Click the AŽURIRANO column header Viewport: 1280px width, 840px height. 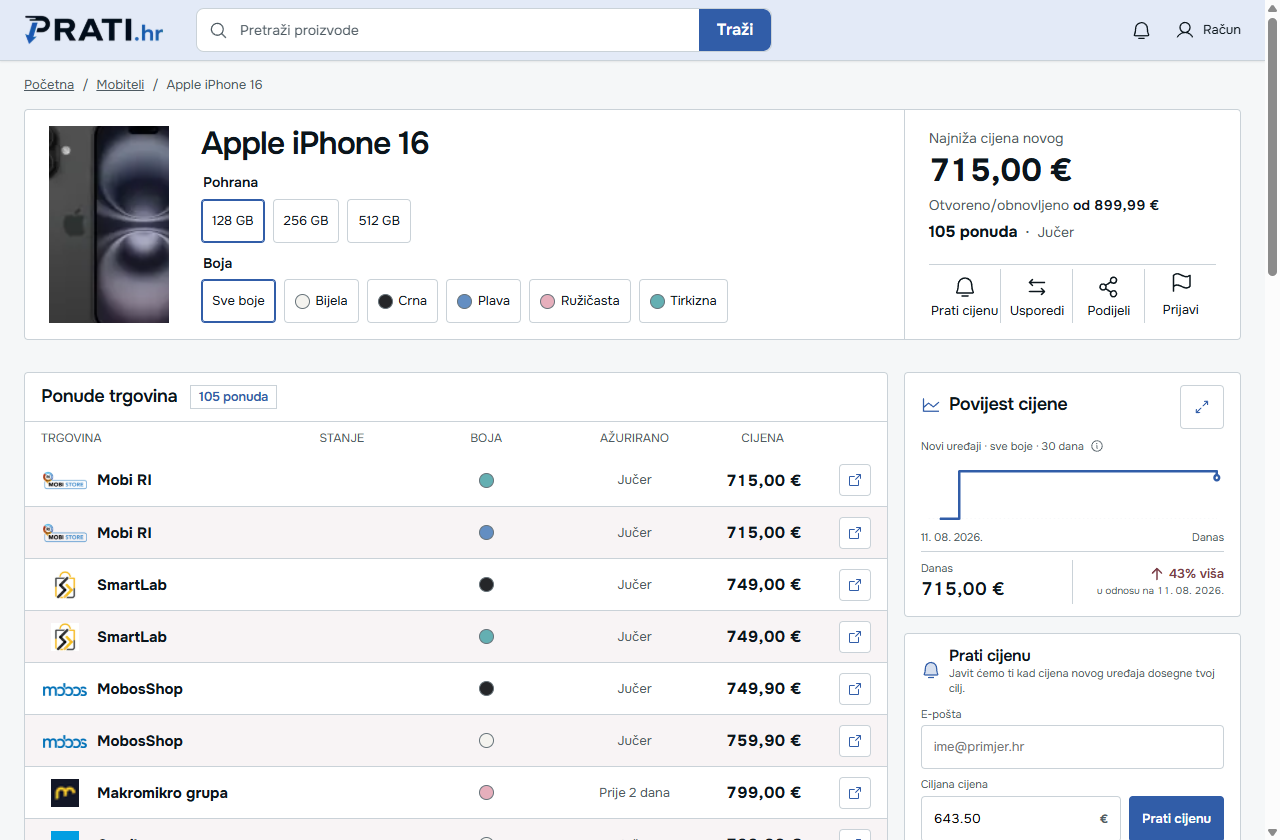click(x=634, y=438)
